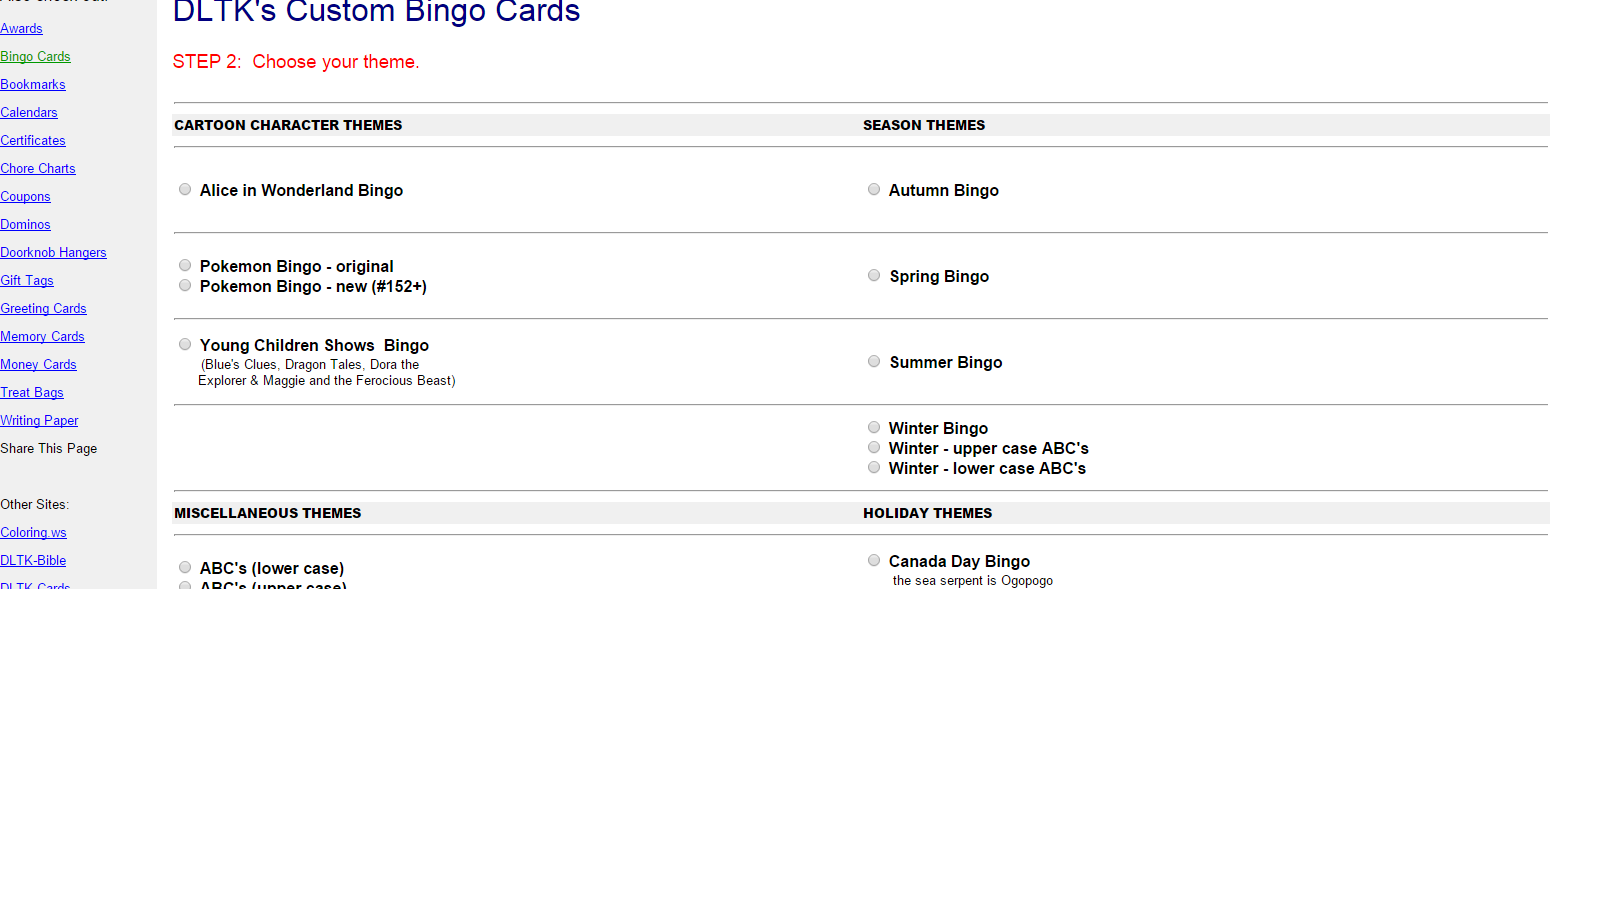Viewport: 1600px width, 900px height.
Task: Click the Winter Bingo label text
Action: click(x=938, y=428)
